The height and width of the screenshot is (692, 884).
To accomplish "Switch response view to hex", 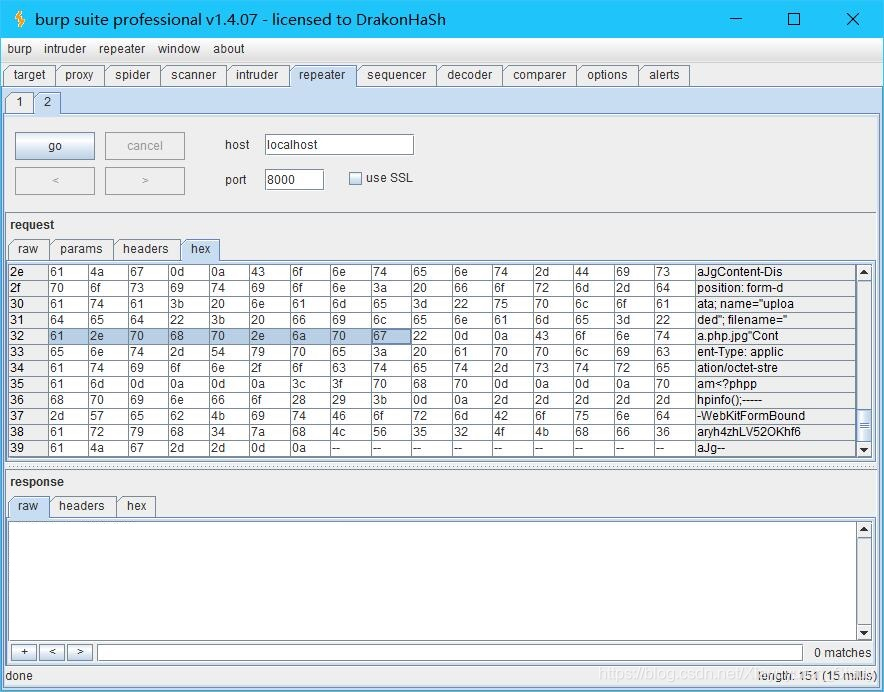I will [x=136, y=506].
